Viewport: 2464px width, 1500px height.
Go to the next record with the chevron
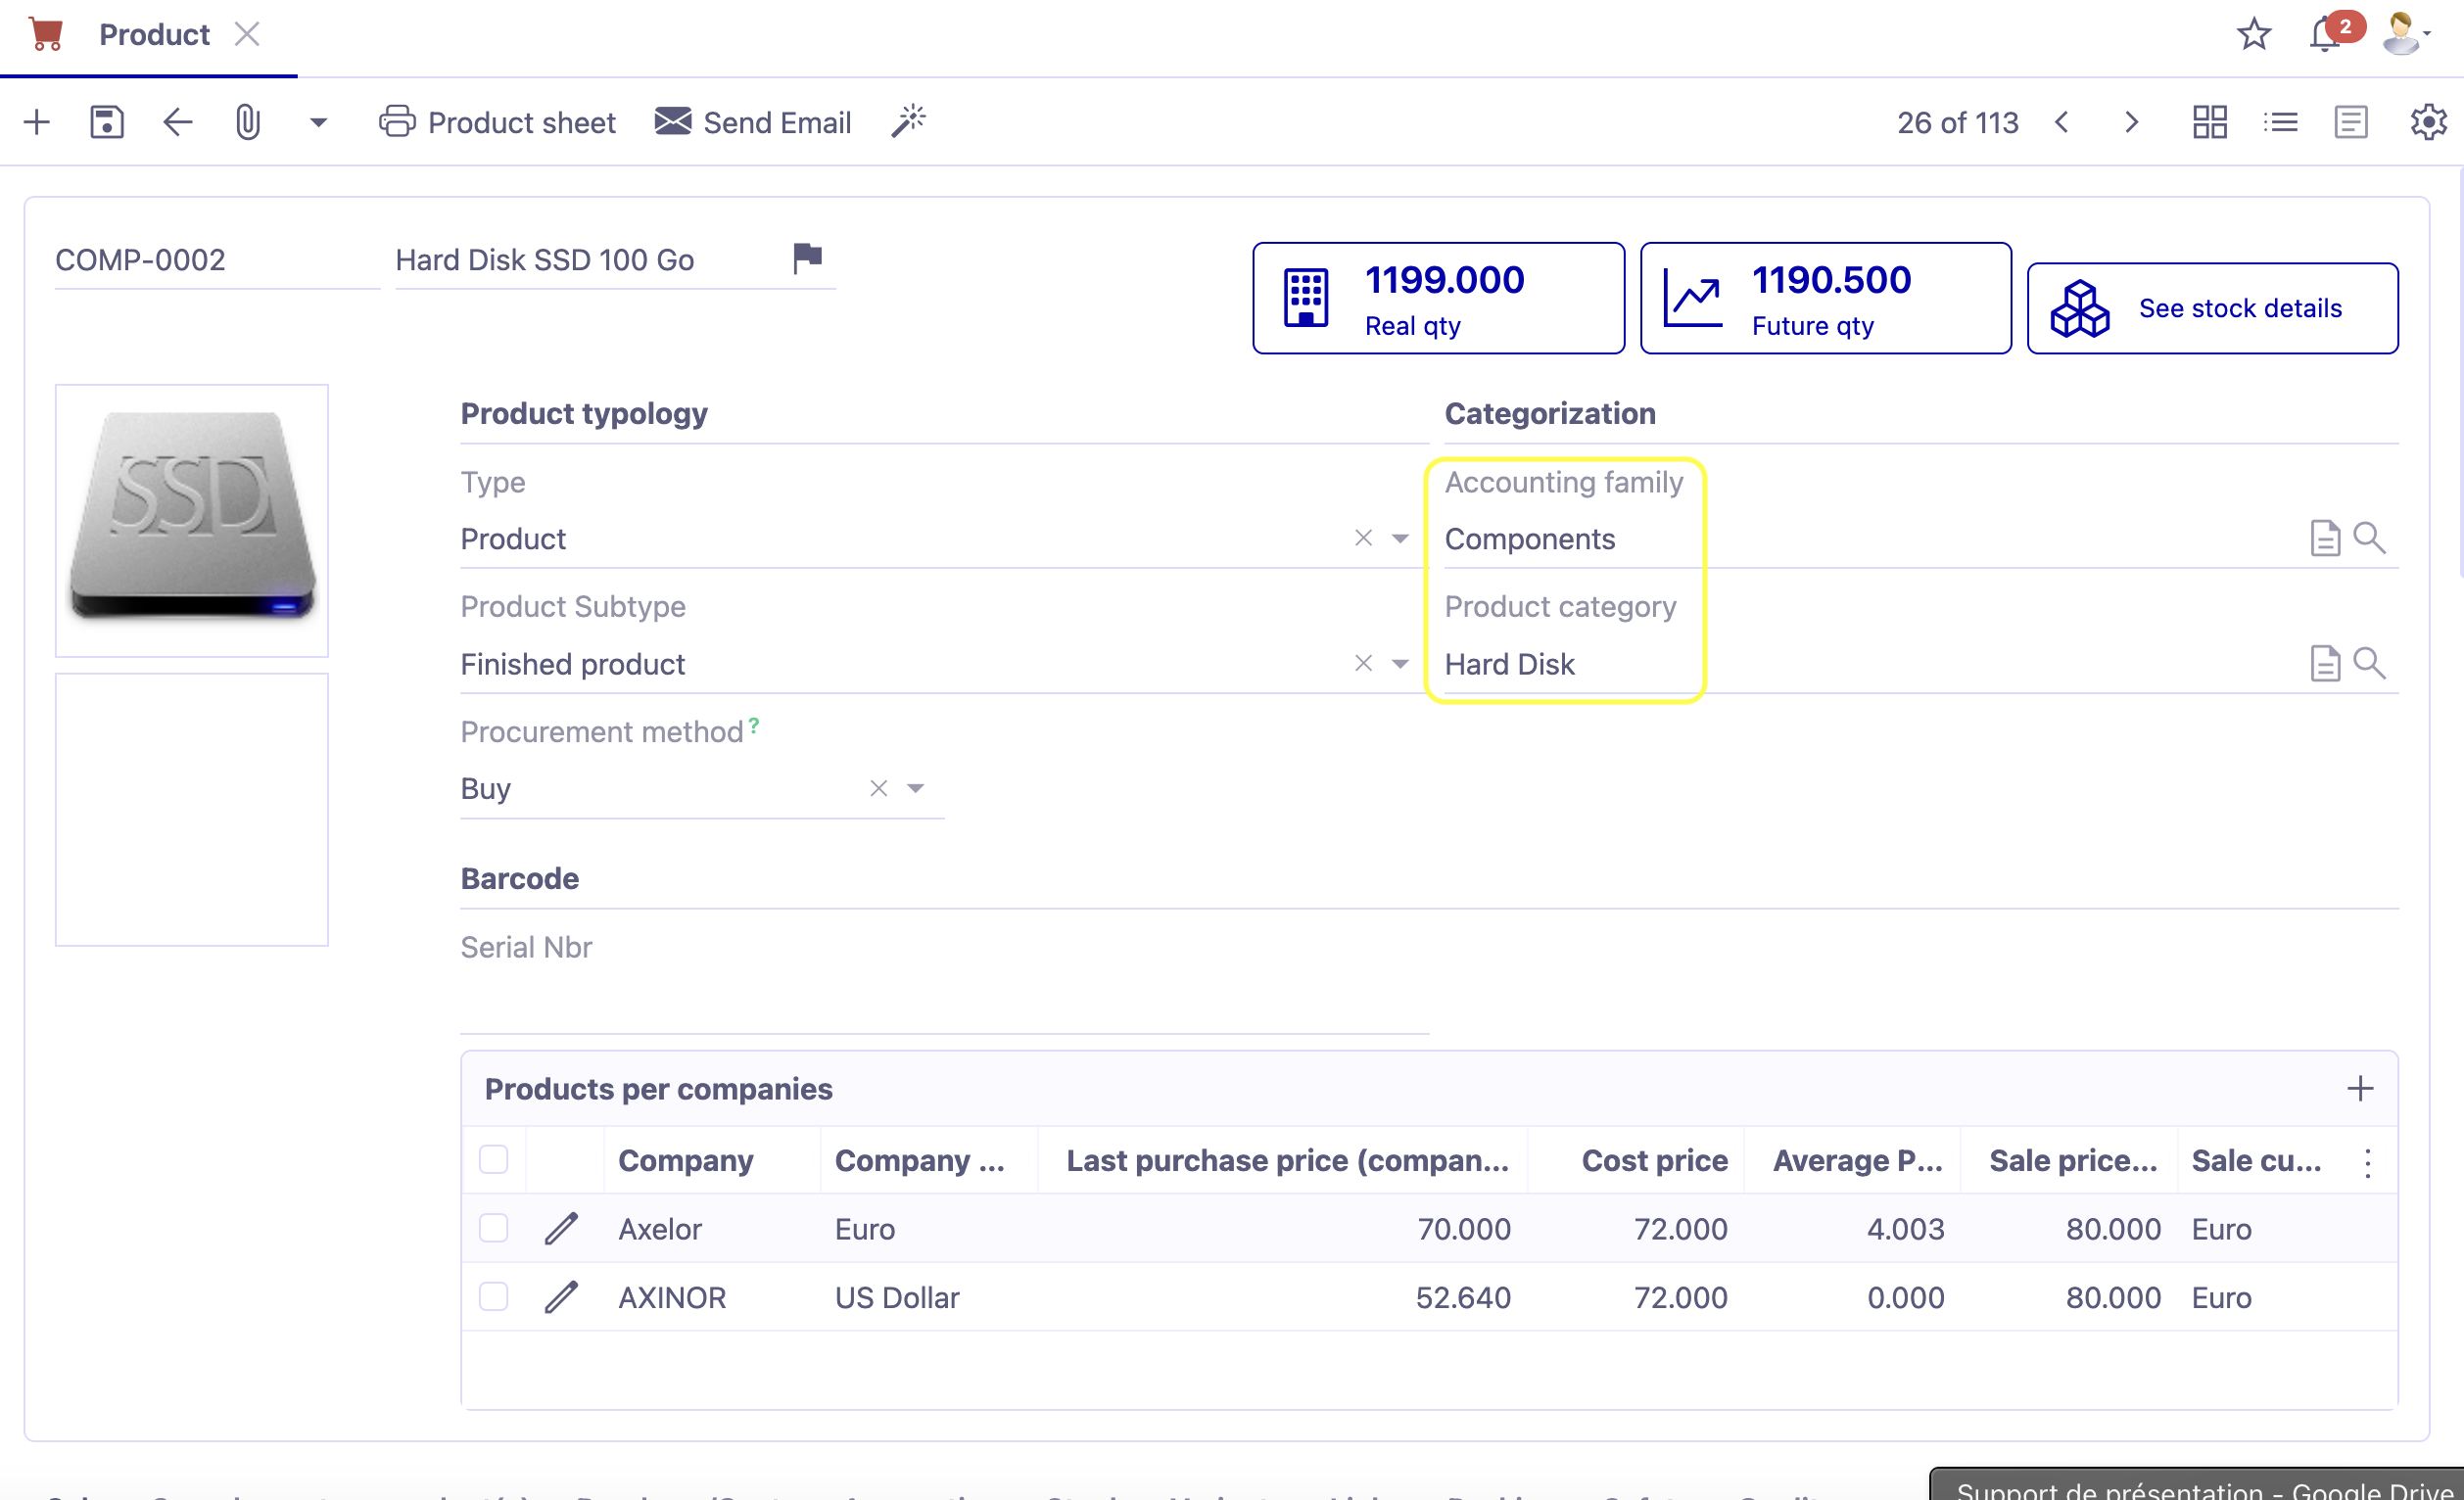click(x=2131, y=121)
